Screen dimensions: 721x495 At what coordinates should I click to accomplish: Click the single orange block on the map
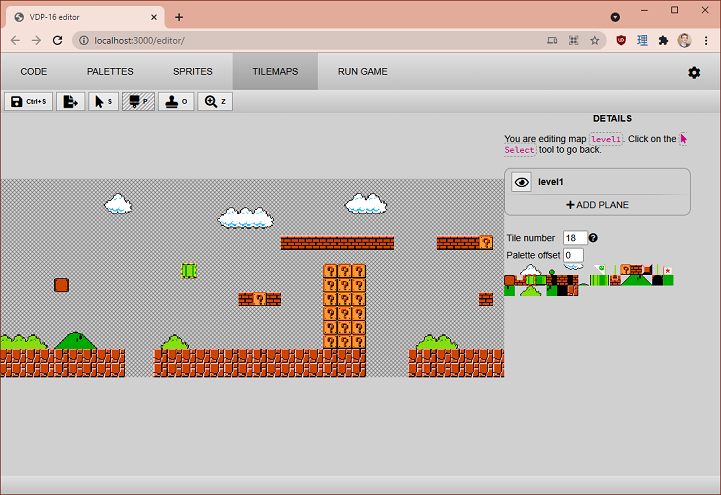[61, 285]
